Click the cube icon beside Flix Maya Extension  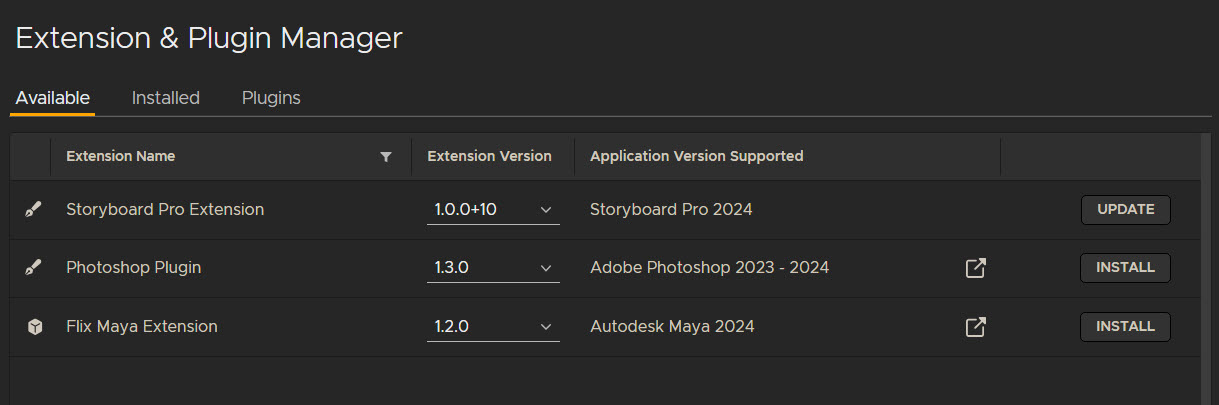click(x=34, y=327)
